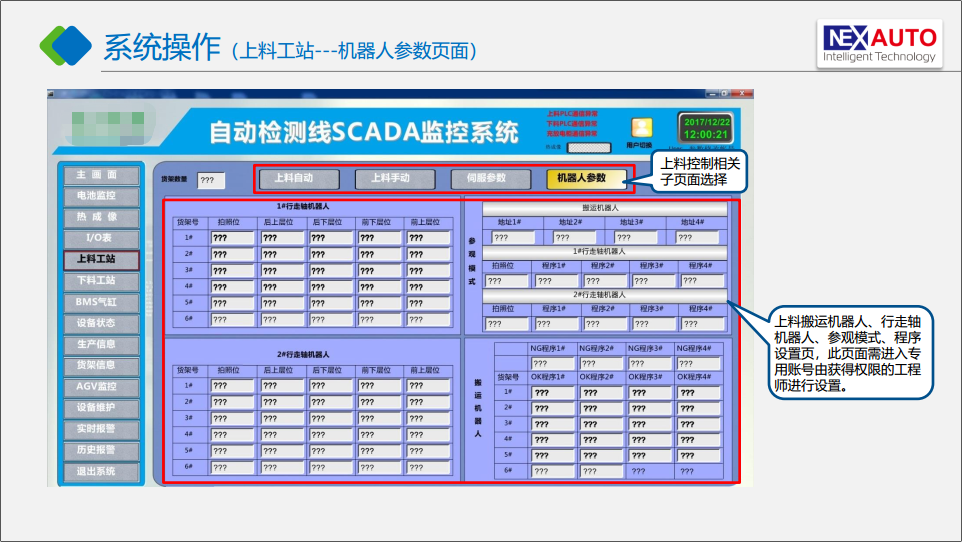
Task: Click 参观模式 2#行走轴机器人 拍照位 field
Action: tap(507, 323)
